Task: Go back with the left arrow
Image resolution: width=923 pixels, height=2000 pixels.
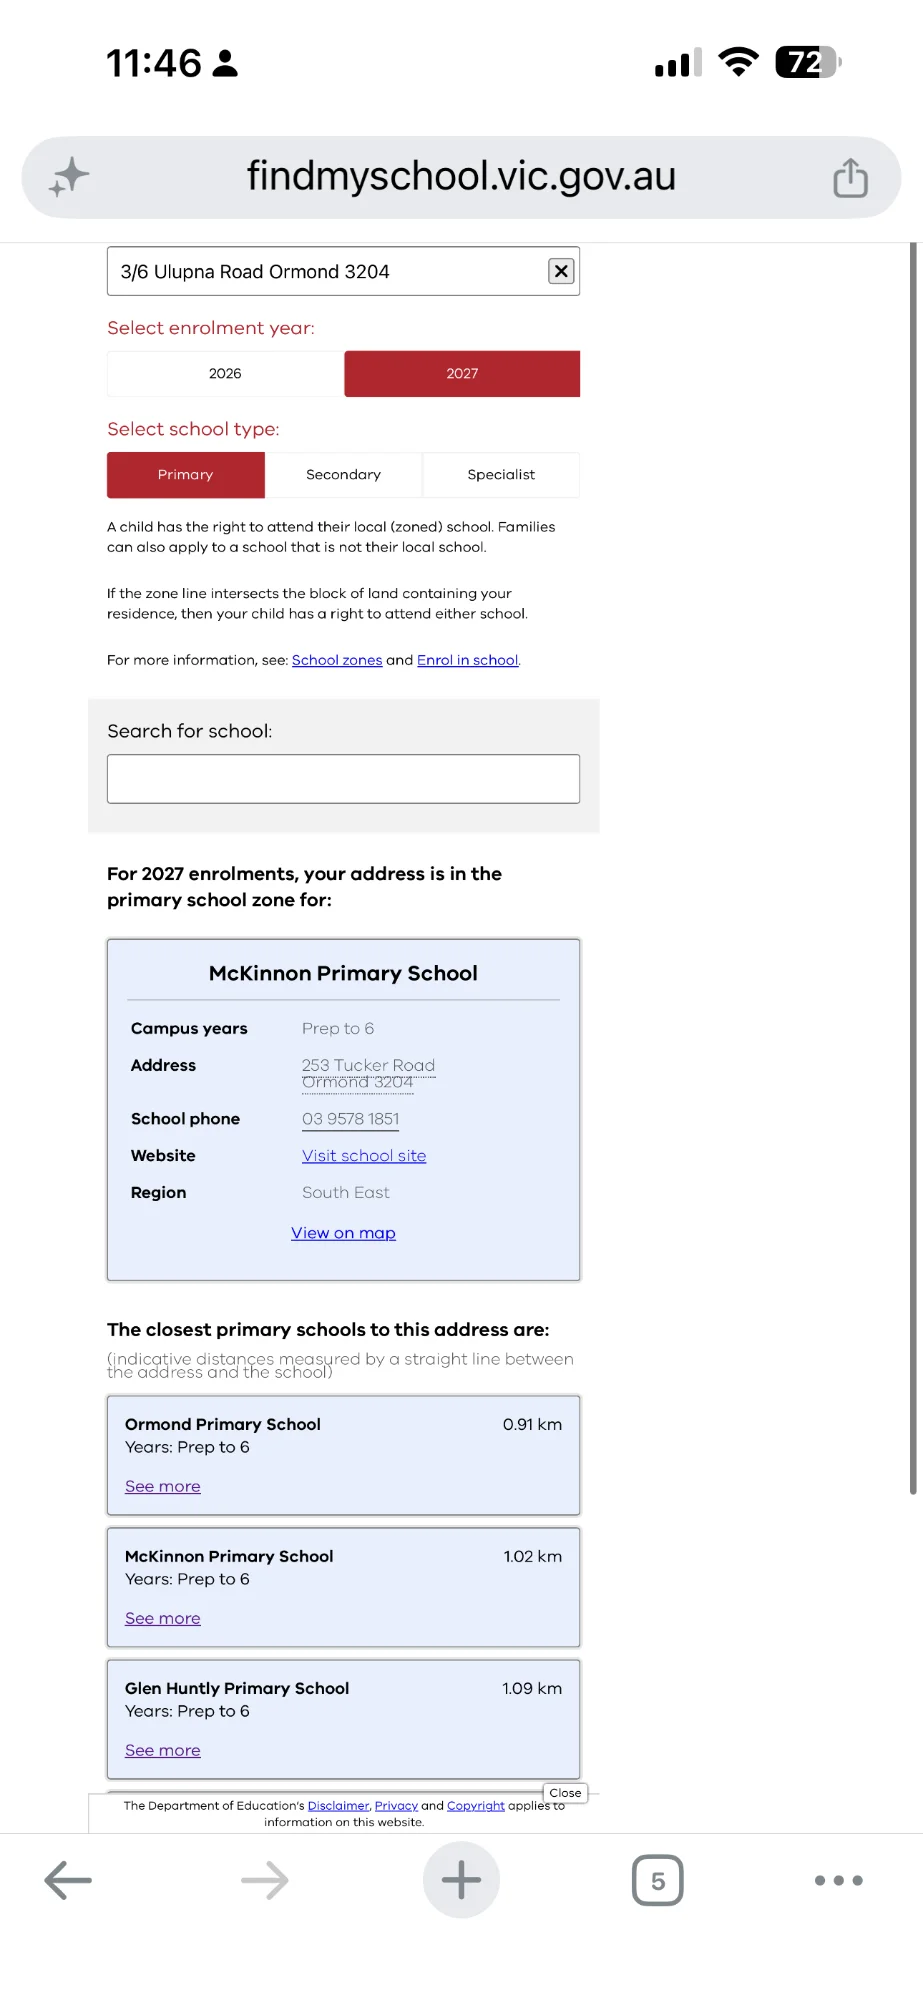Action: [68, 1880]
